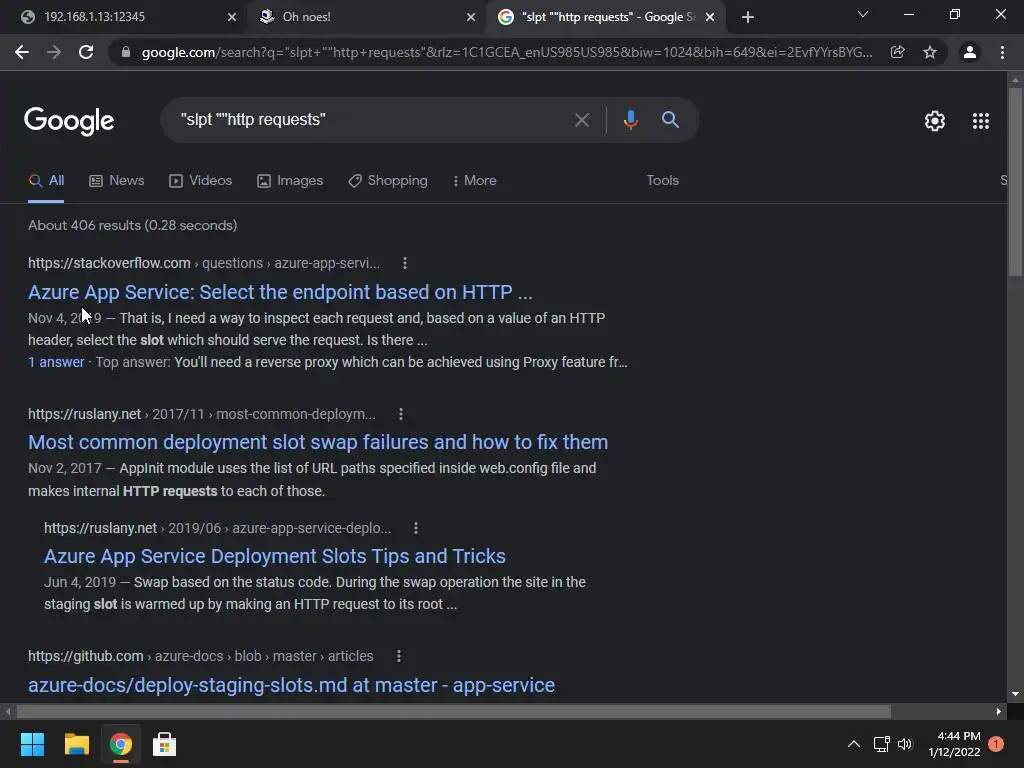Image resolution: width=1024 pixels, height=768 pixels.
Task: Switch to Videos results
Action: tap(200, 181)
